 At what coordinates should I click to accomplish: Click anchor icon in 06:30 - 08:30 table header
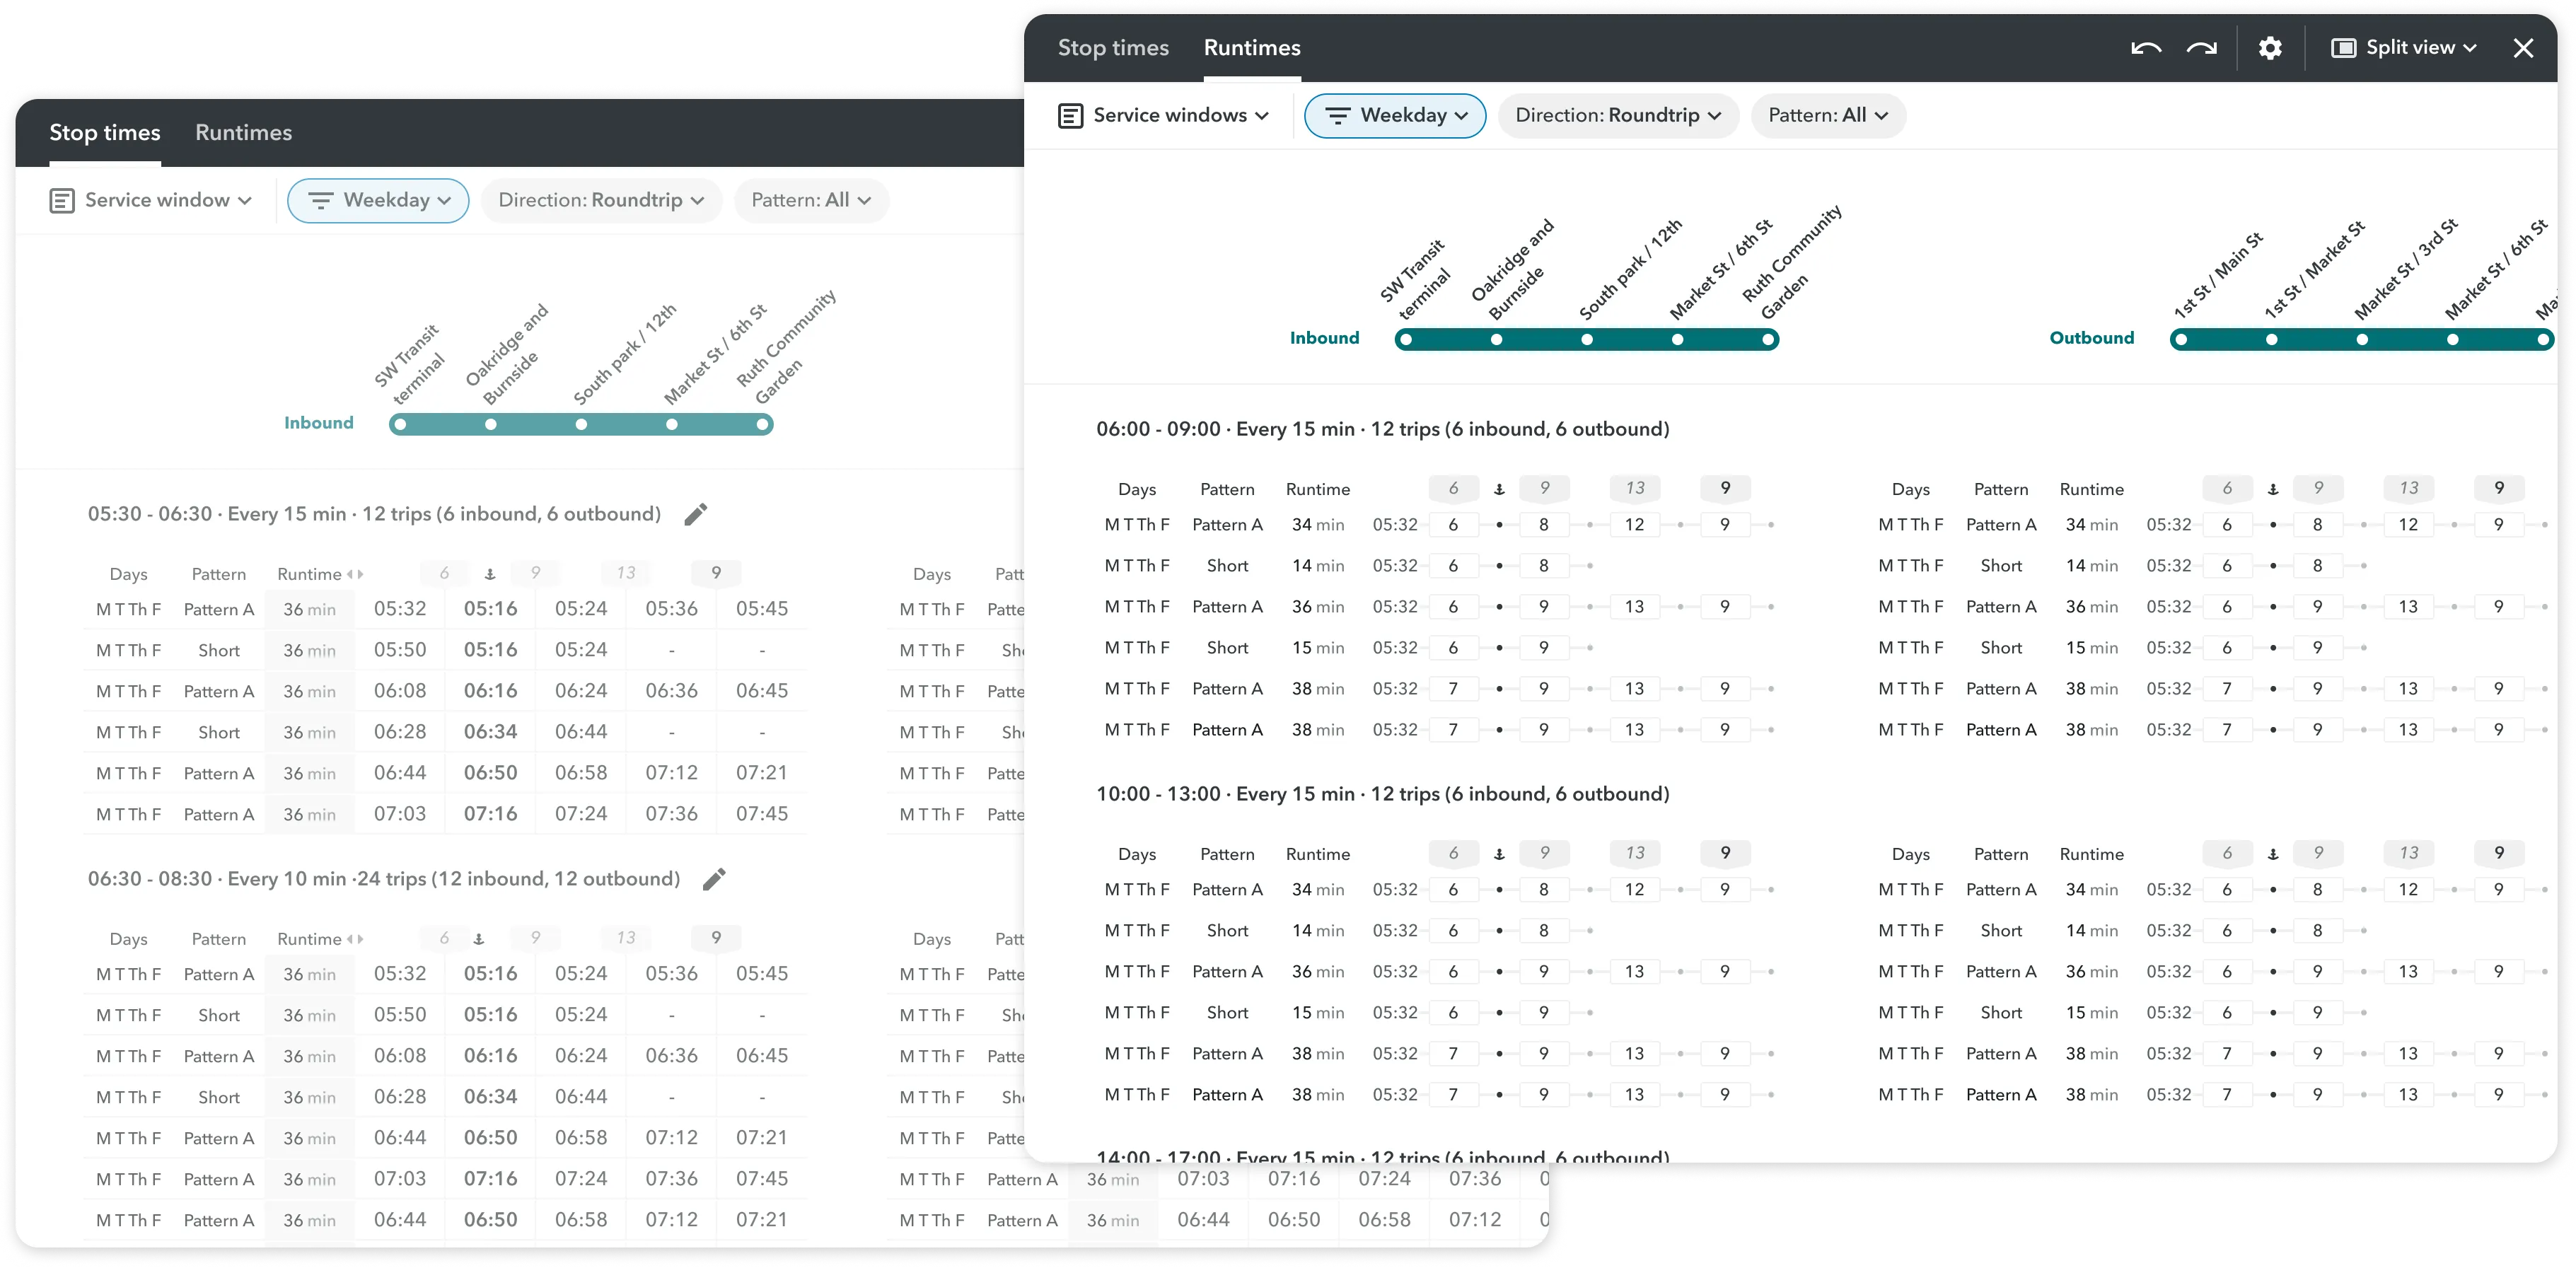(479, 939)
